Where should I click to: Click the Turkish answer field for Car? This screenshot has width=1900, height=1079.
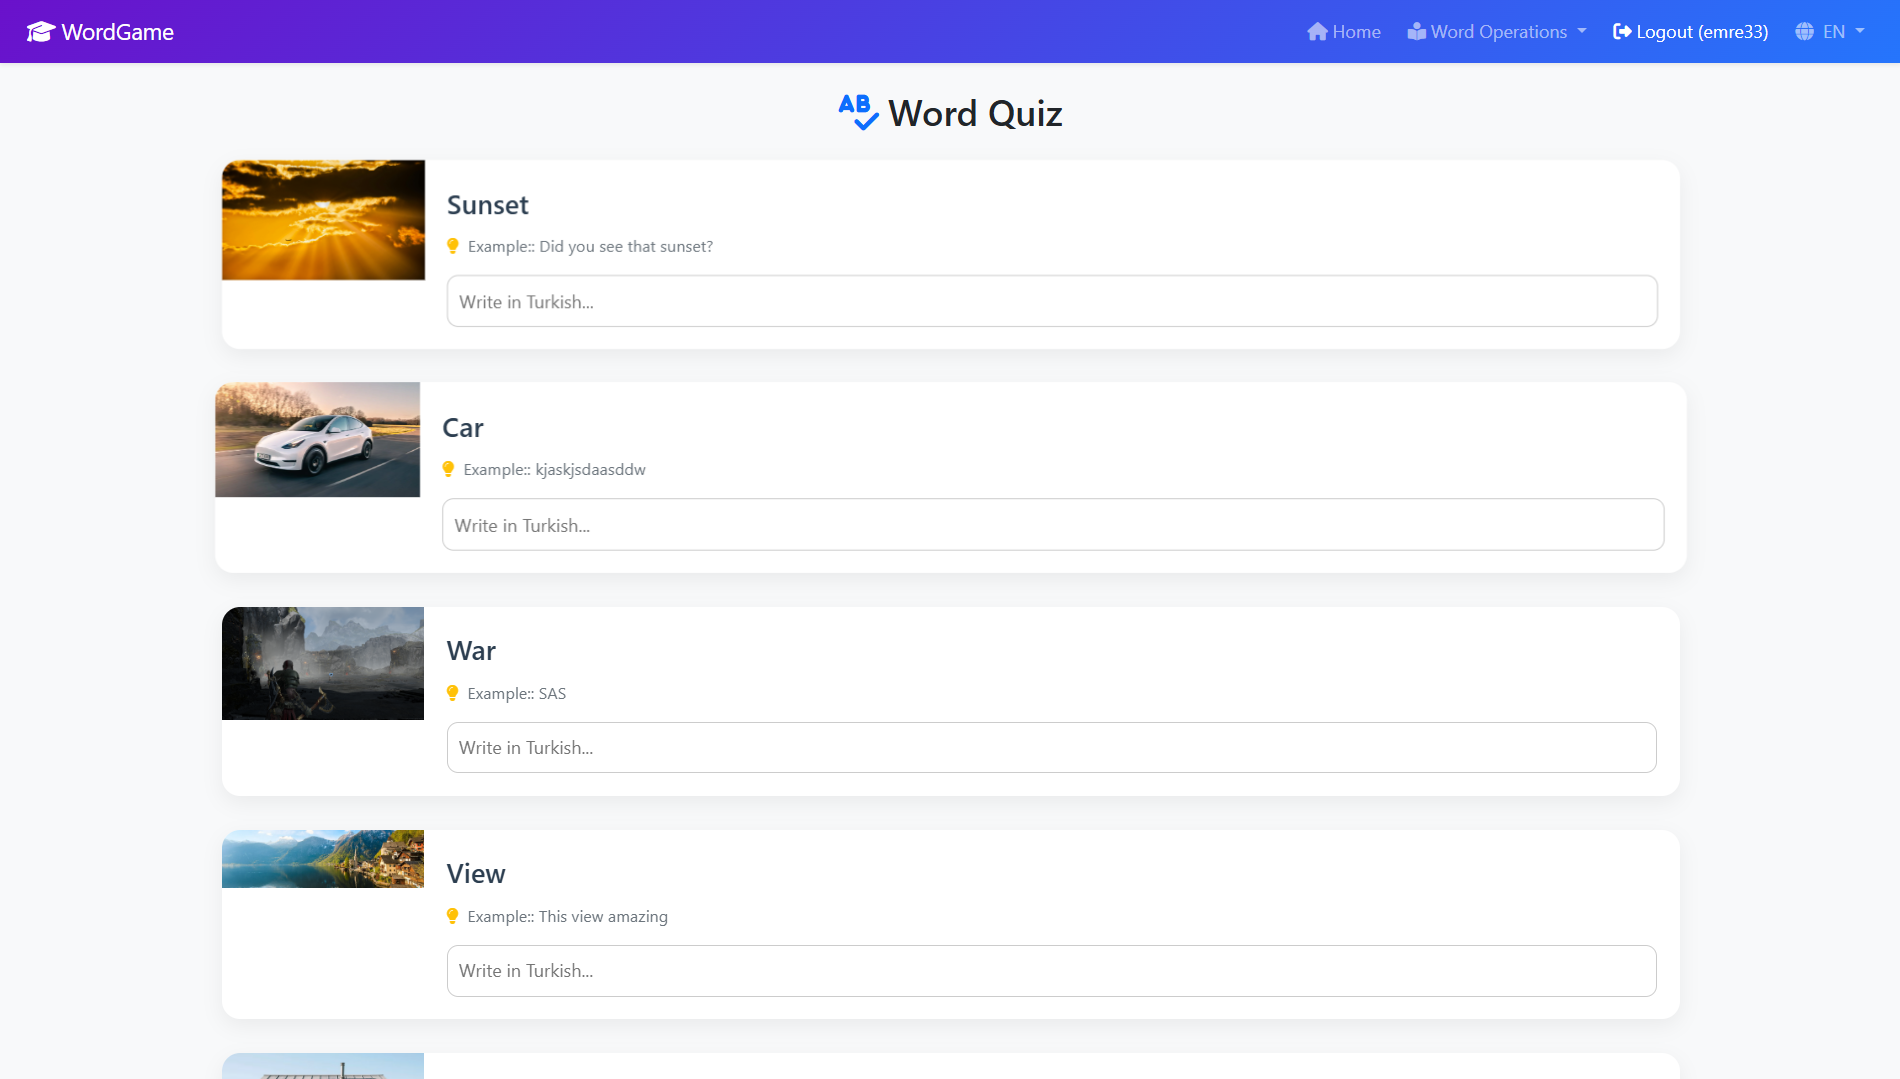(1051, 524)
